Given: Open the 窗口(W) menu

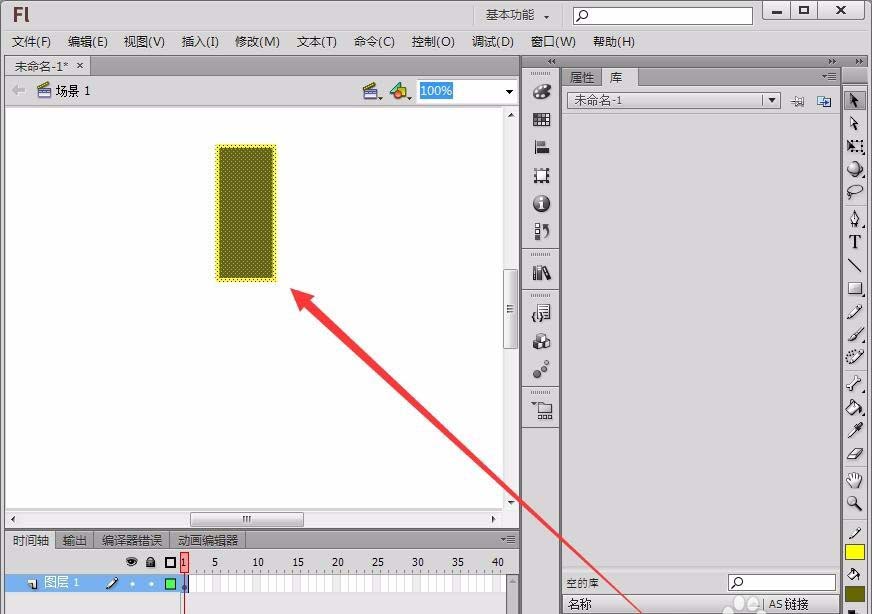Looking at the screenshot, I should click(553, 42).
